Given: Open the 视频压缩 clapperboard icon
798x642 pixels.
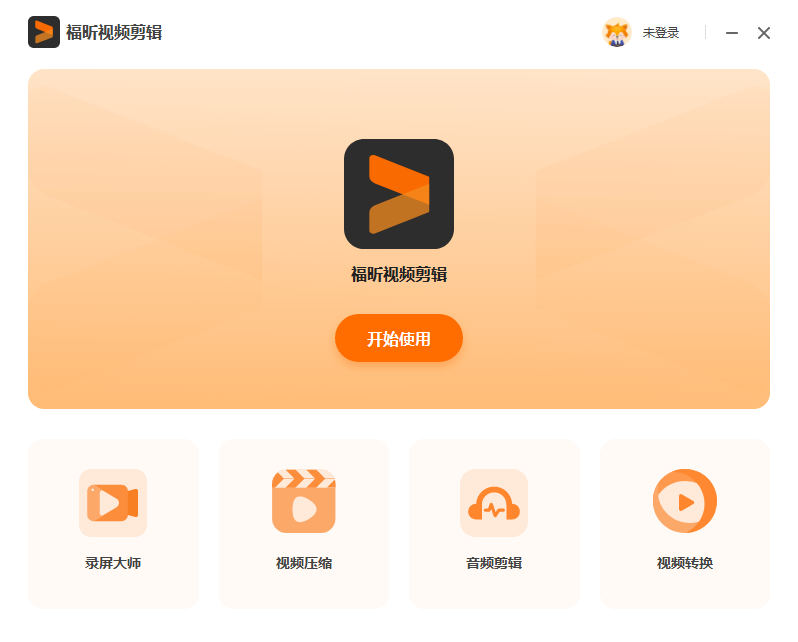Looking at the screenshot, I should point(303,501).
